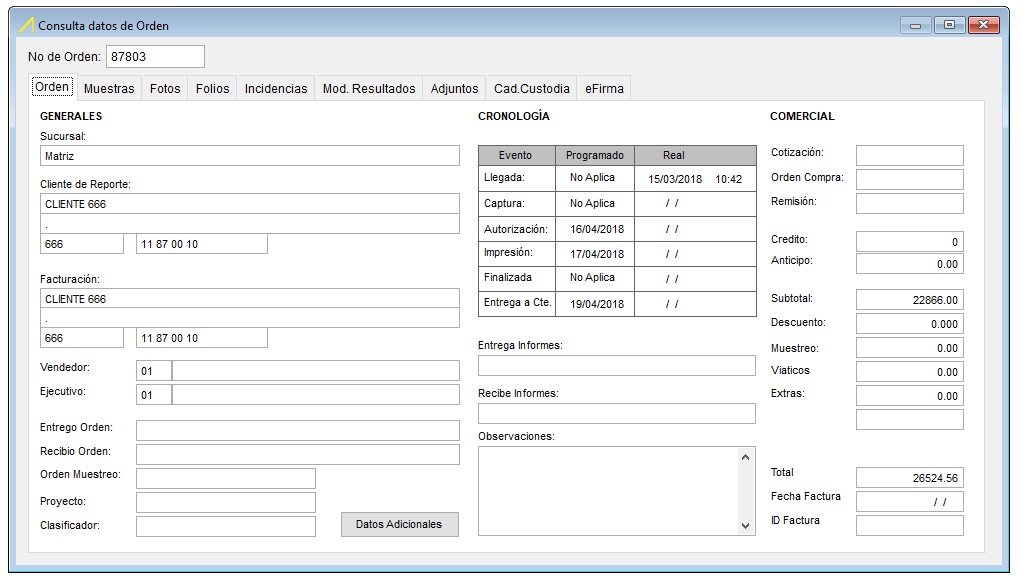The image size is (1023, 582).
Task: Click the Recibe Informes field
Action: coord(617,414)
